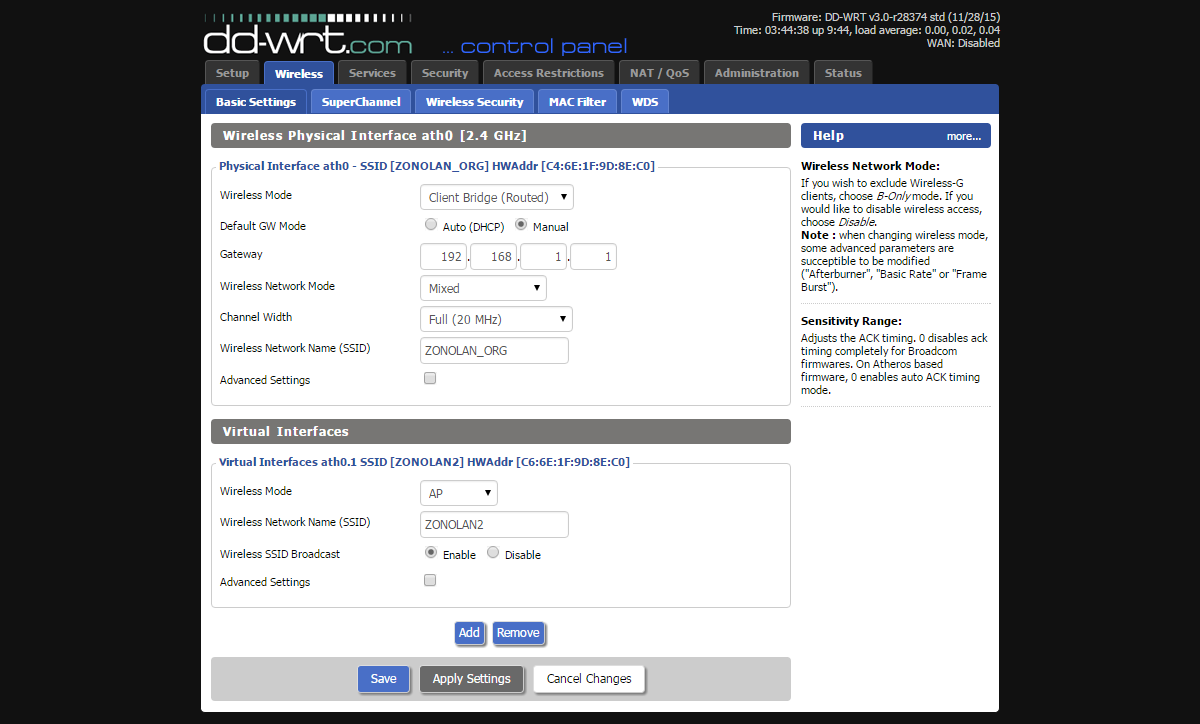Screen dimensions: 1200x724
Task: Click the Virtual Interfaces section header
Action: 501,431
